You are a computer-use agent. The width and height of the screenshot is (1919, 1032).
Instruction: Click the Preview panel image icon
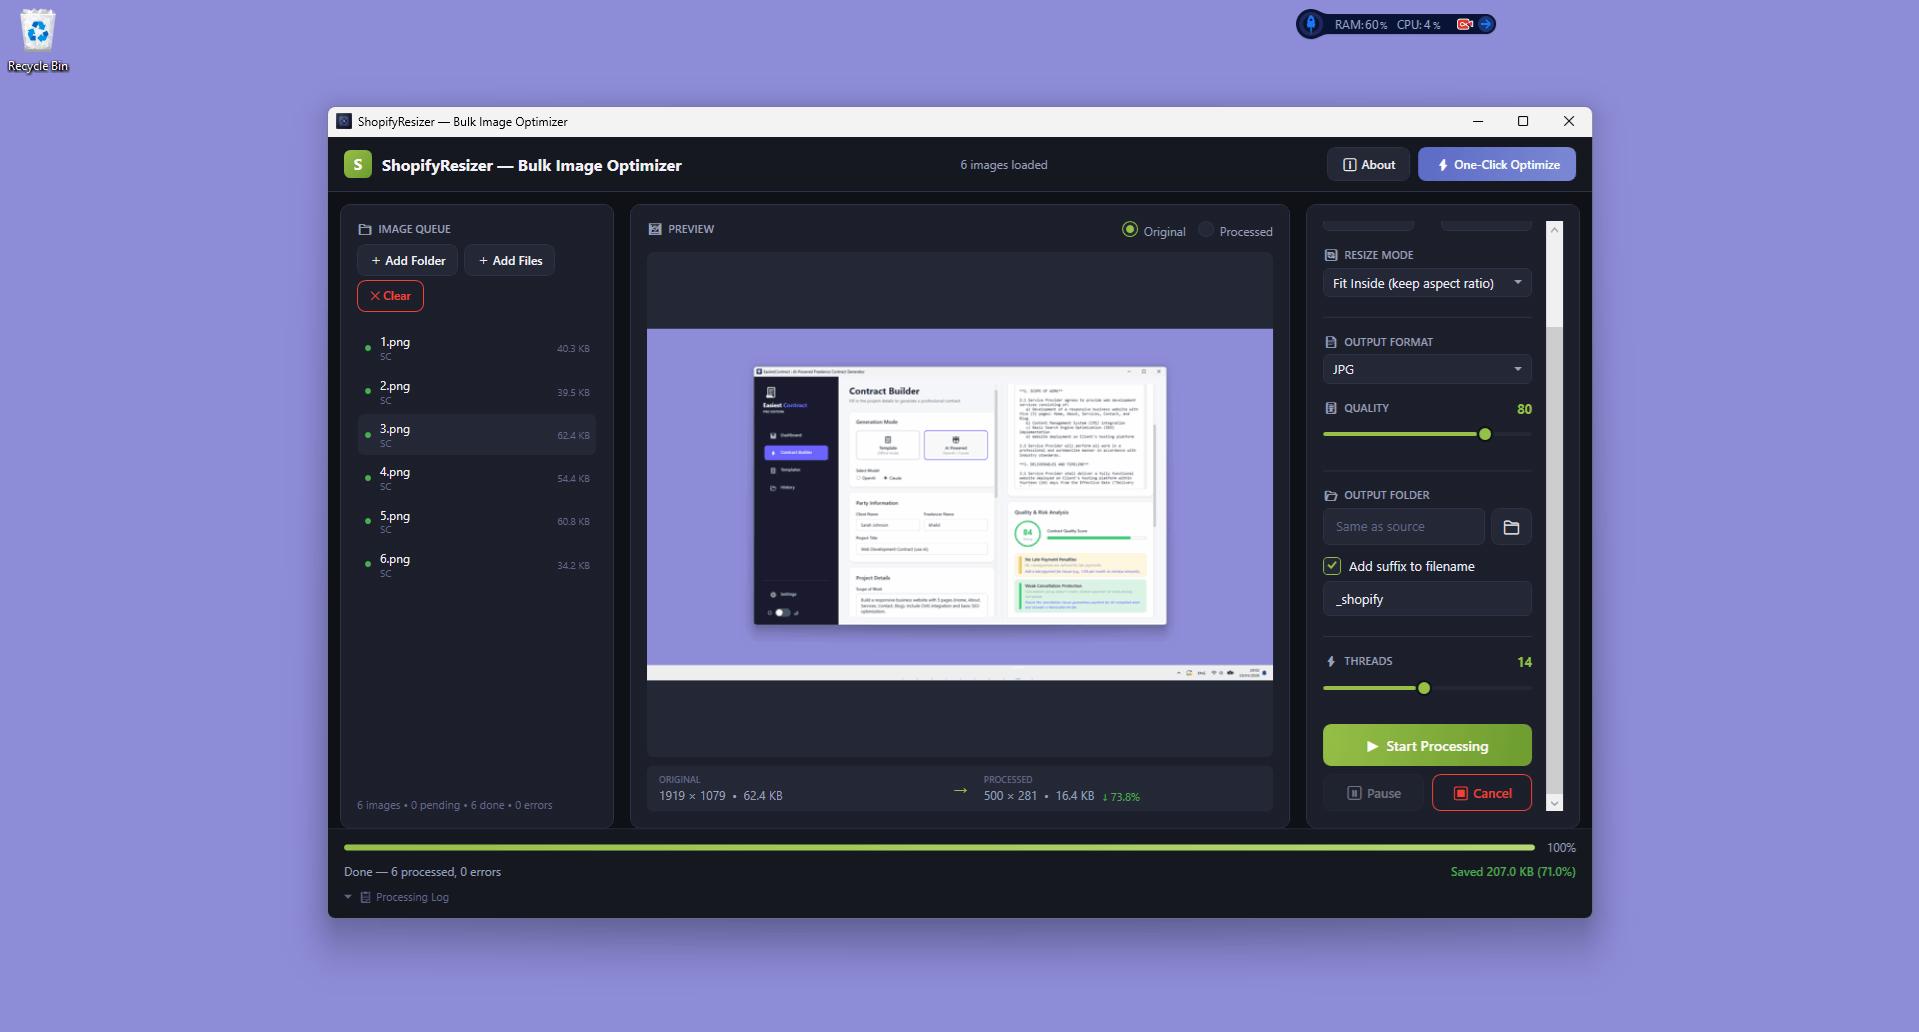click(655, 229)
